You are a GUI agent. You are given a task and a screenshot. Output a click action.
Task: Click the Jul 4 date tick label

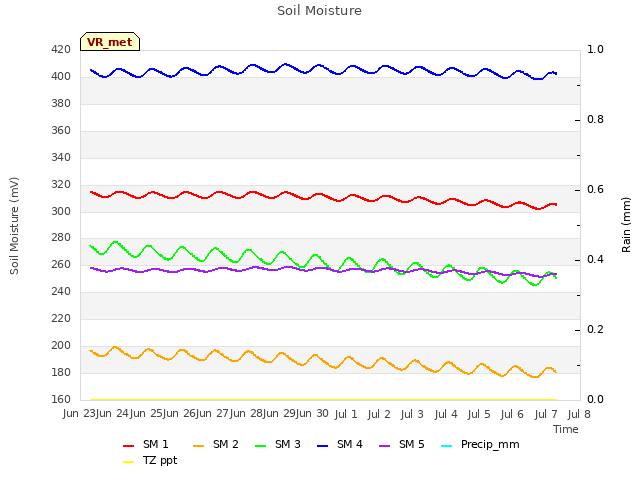pos(446,414)
